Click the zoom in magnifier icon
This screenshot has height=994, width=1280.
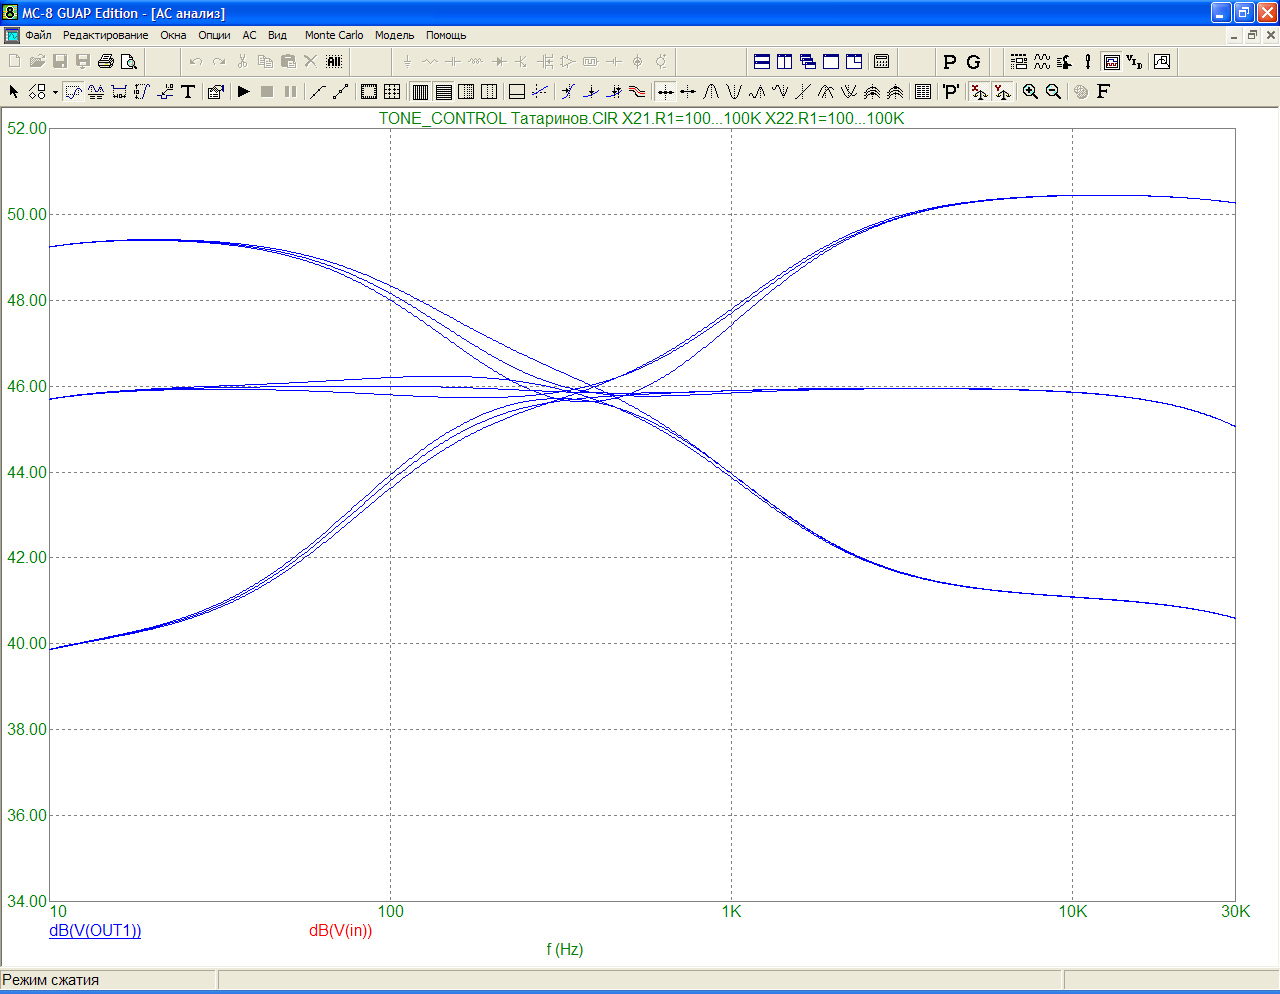coord(1030,91)
